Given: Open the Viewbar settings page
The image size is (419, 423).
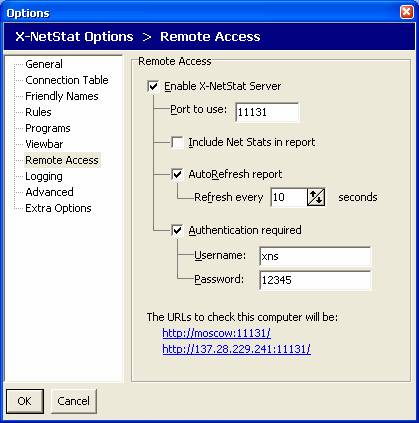Looking at the screenshot, I should (44, 144).
